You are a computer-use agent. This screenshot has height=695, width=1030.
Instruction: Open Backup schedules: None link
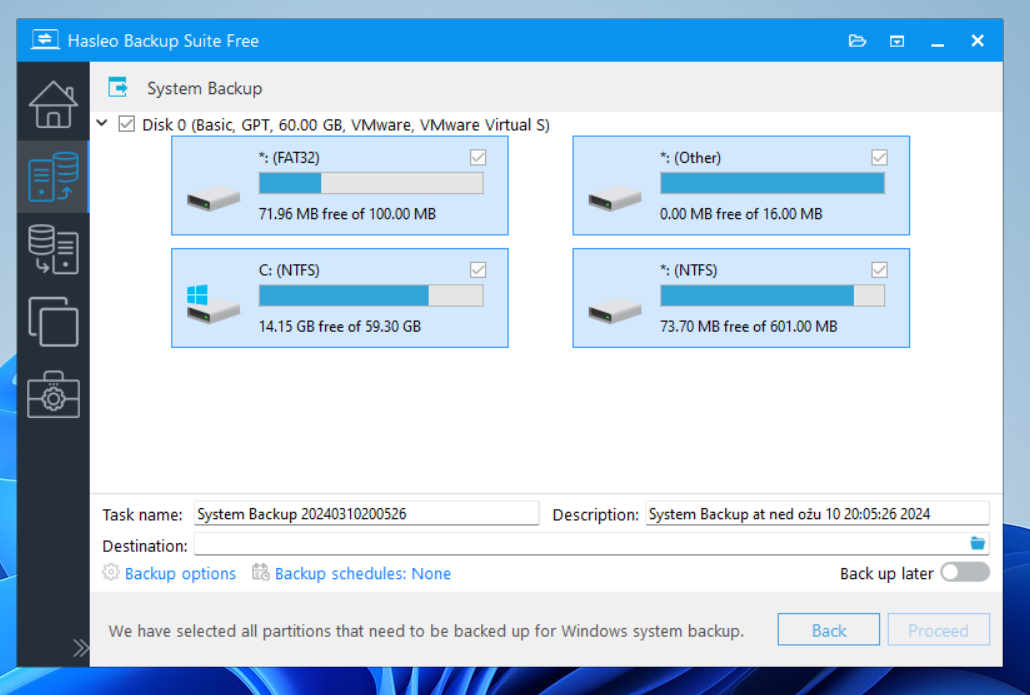[x=363, y=573]
